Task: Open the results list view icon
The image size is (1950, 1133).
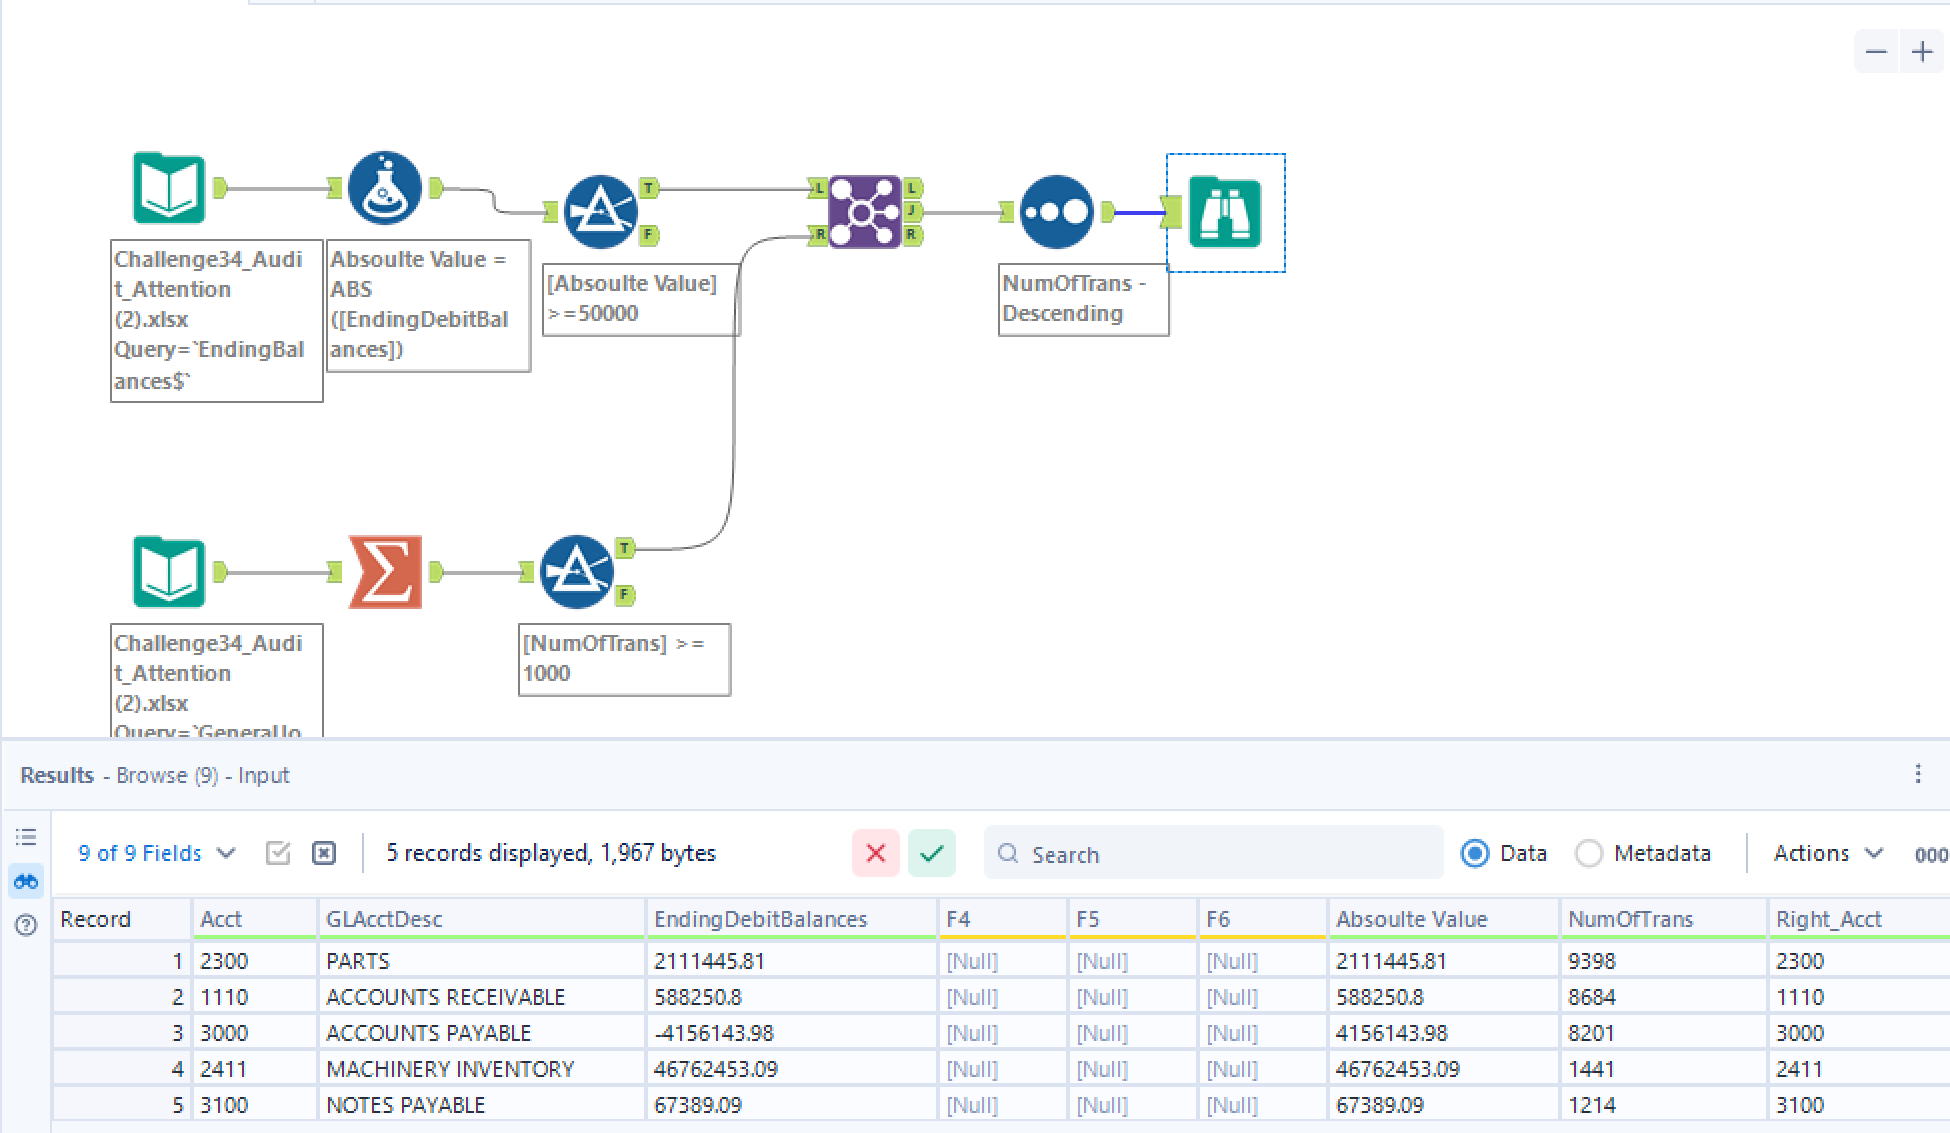Action: click(26, 837)
